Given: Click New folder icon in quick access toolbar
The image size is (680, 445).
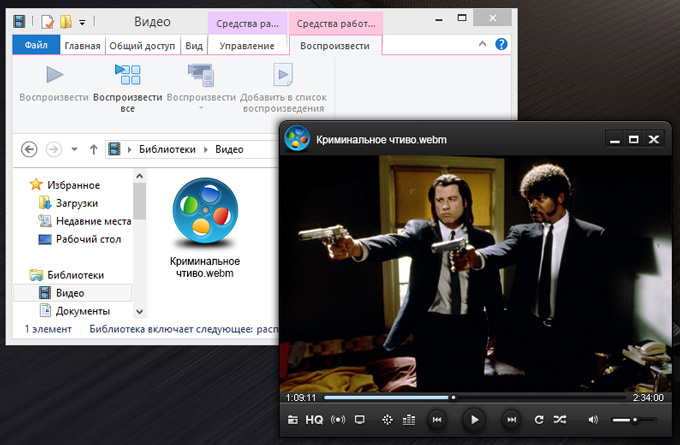Looking at the screenshot, I should tap(66, 21).
